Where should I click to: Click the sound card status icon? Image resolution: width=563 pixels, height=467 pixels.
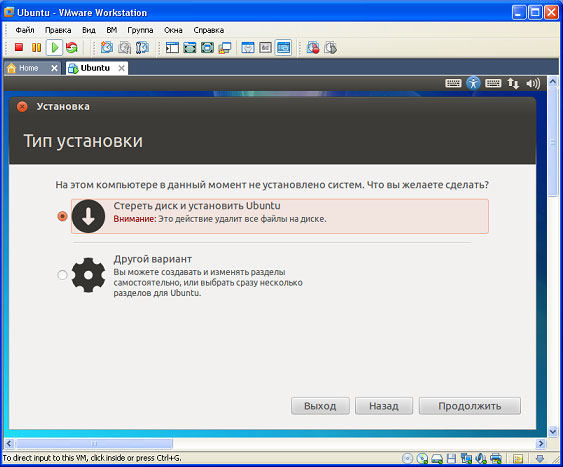tap(481, 458)
